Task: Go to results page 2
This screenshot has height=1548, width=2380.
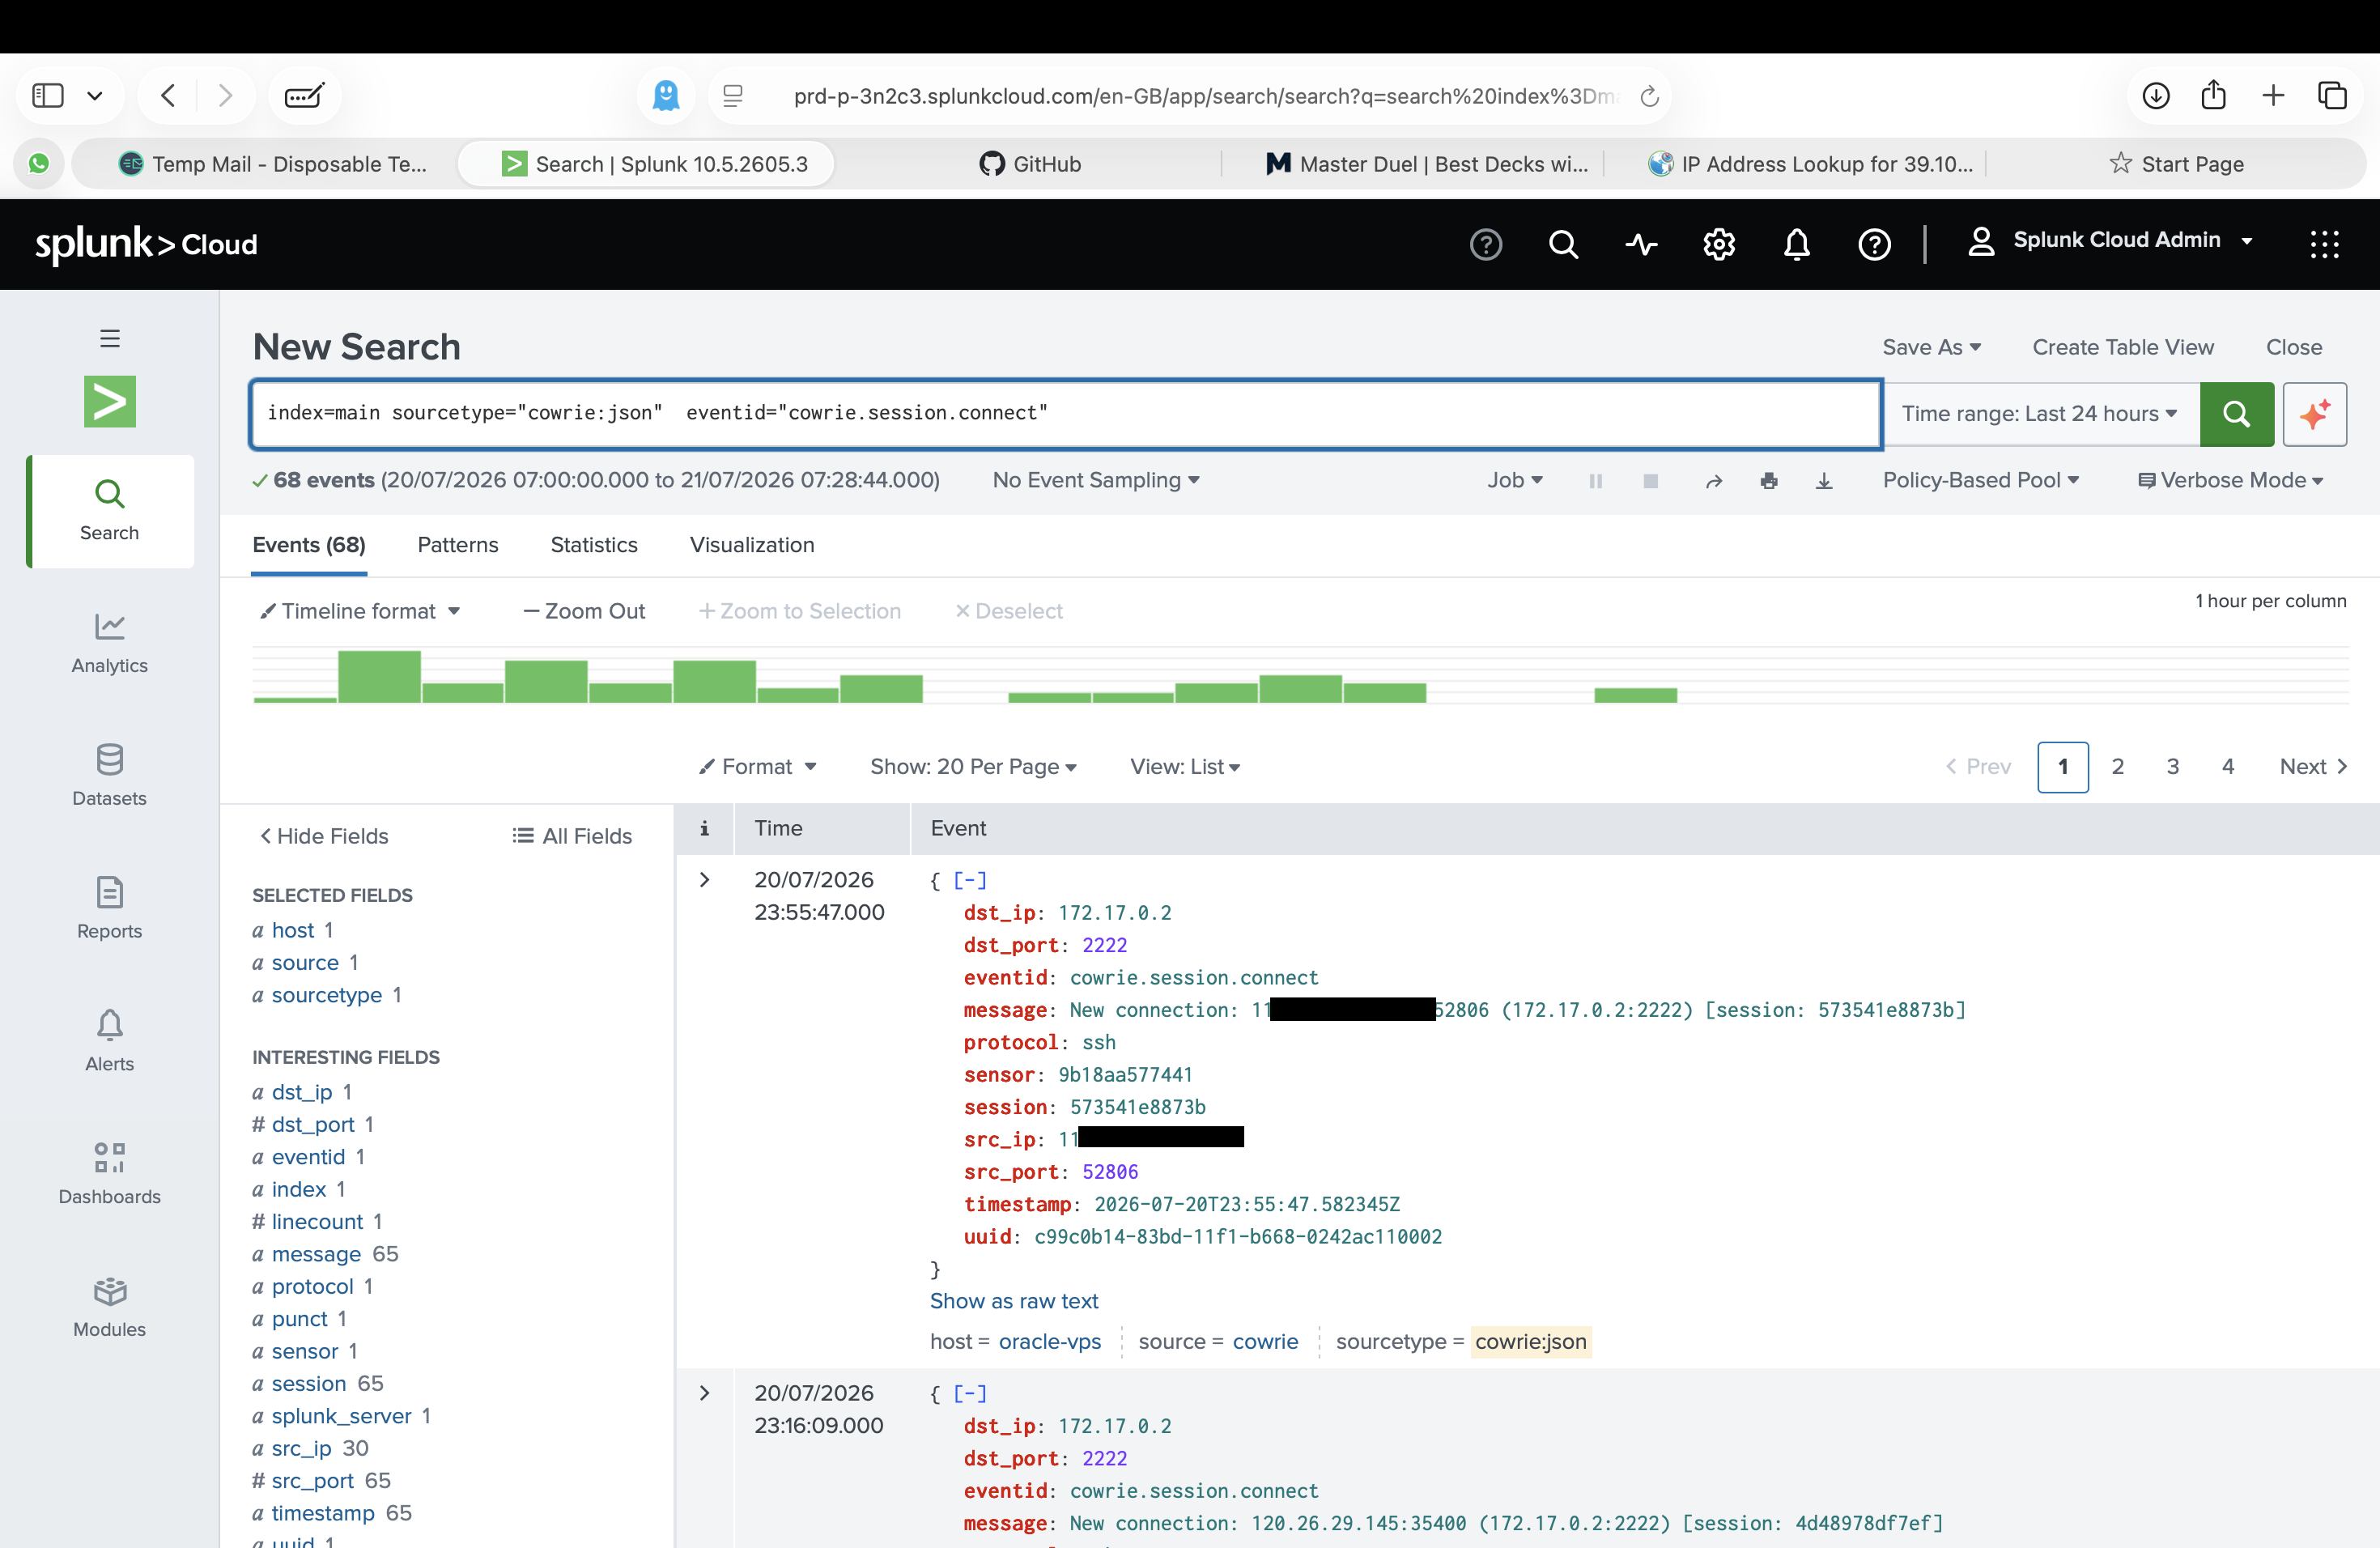Action: tap(2117, 767)
